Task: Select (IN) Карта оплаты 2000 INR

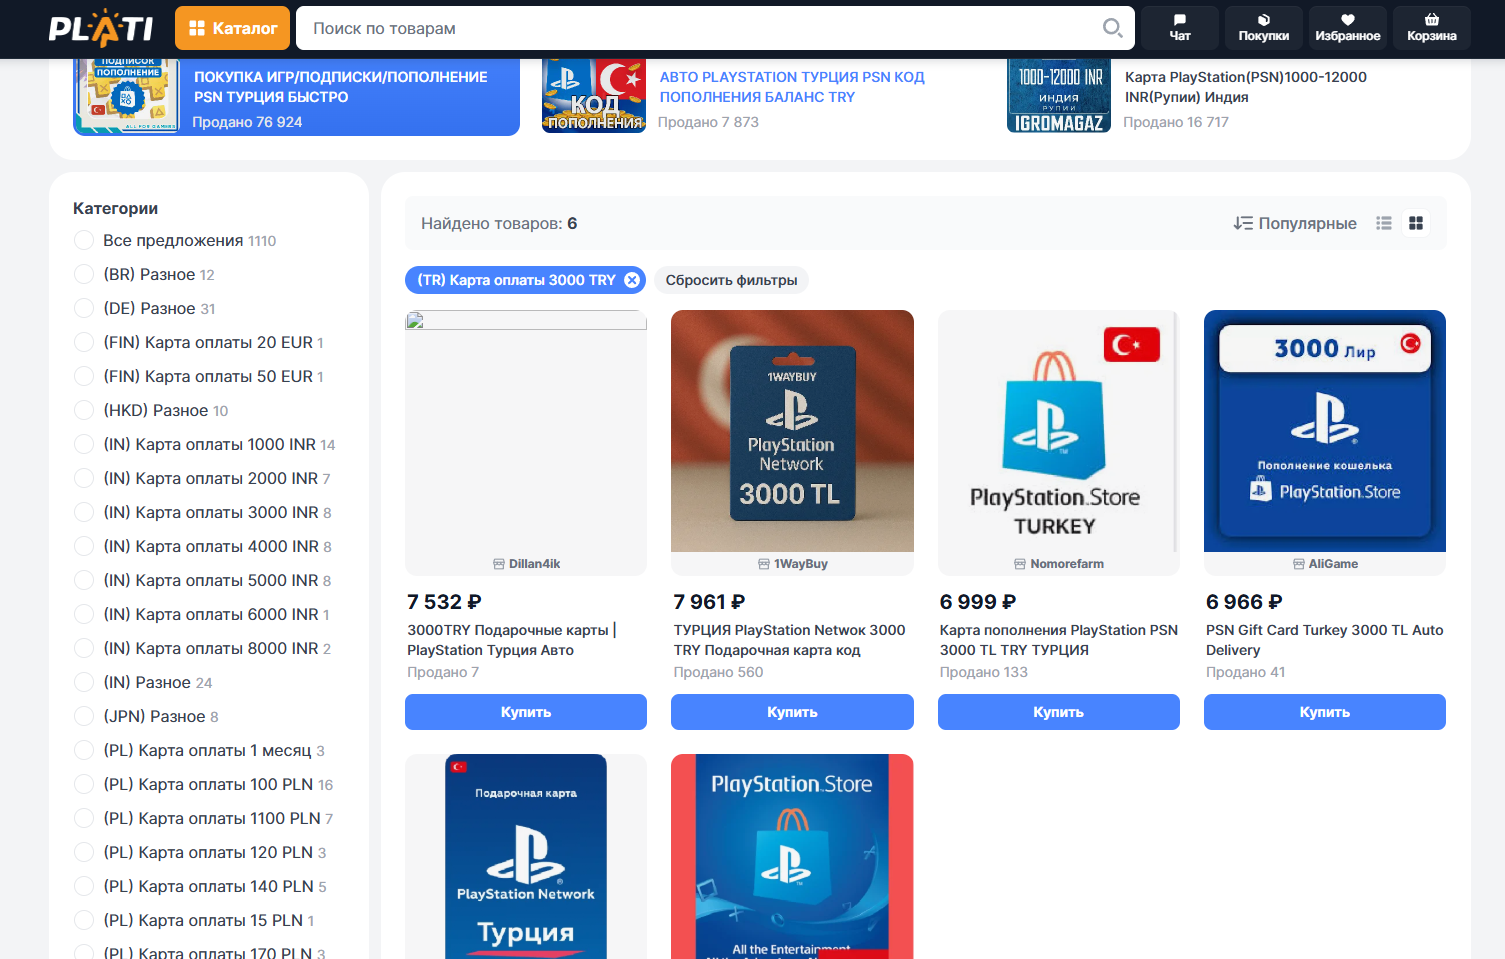Action: pyautogui.click(x=202, y=479)
